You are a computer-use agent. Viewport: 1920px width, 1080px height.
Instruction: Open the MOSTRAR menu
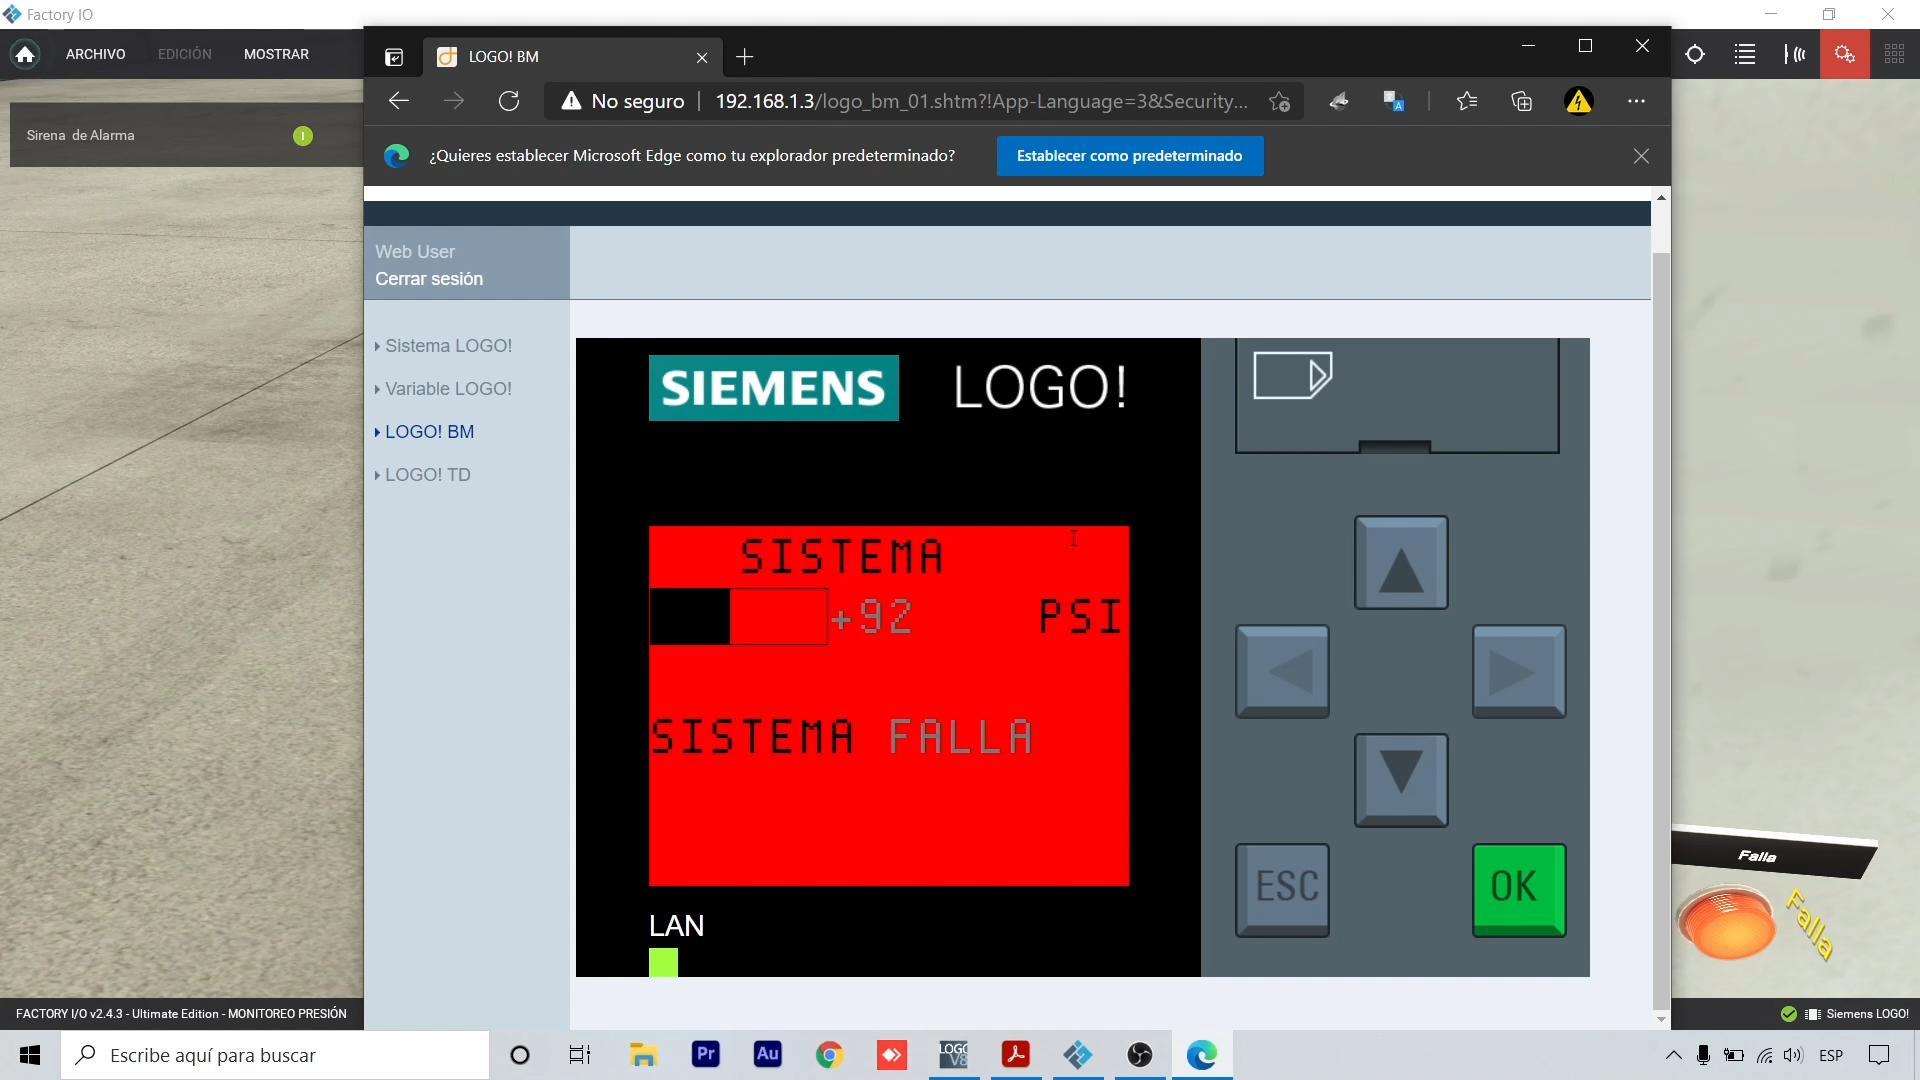[x=276, y=54]
